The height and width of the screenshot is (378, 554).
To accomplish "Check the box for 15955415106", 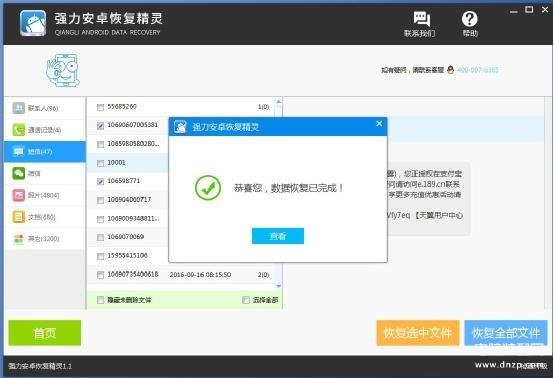I will (100, 256).
